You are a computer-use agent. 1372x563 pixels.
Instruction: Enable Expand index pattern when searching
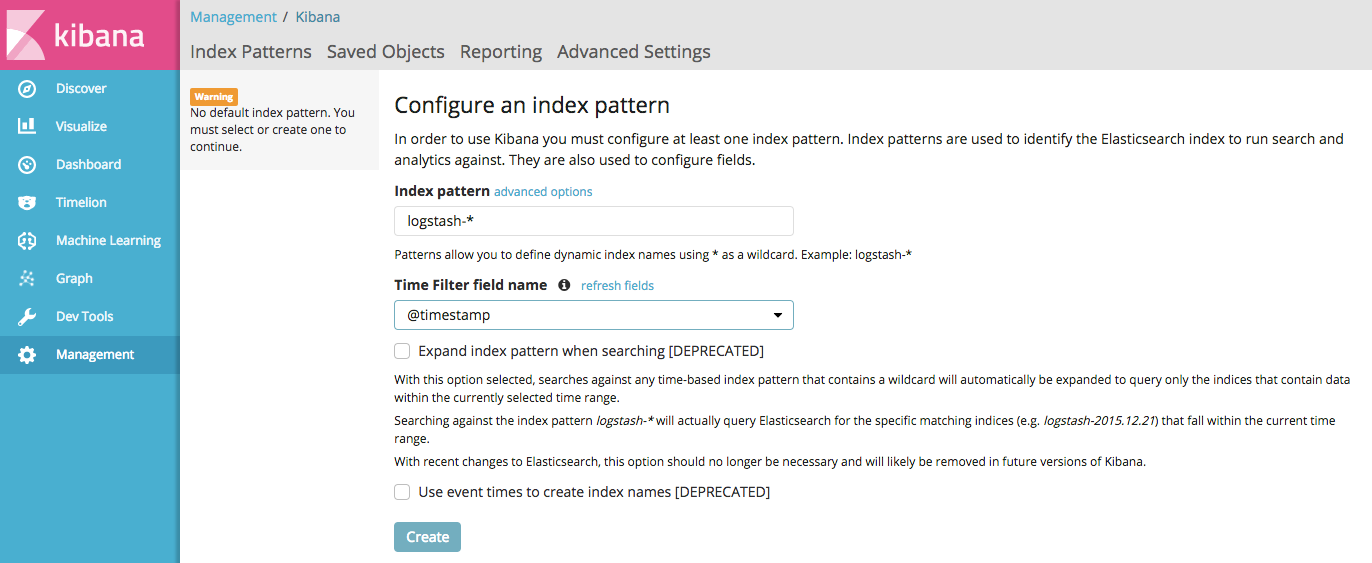pyautogui.click(x=402, y=351)
